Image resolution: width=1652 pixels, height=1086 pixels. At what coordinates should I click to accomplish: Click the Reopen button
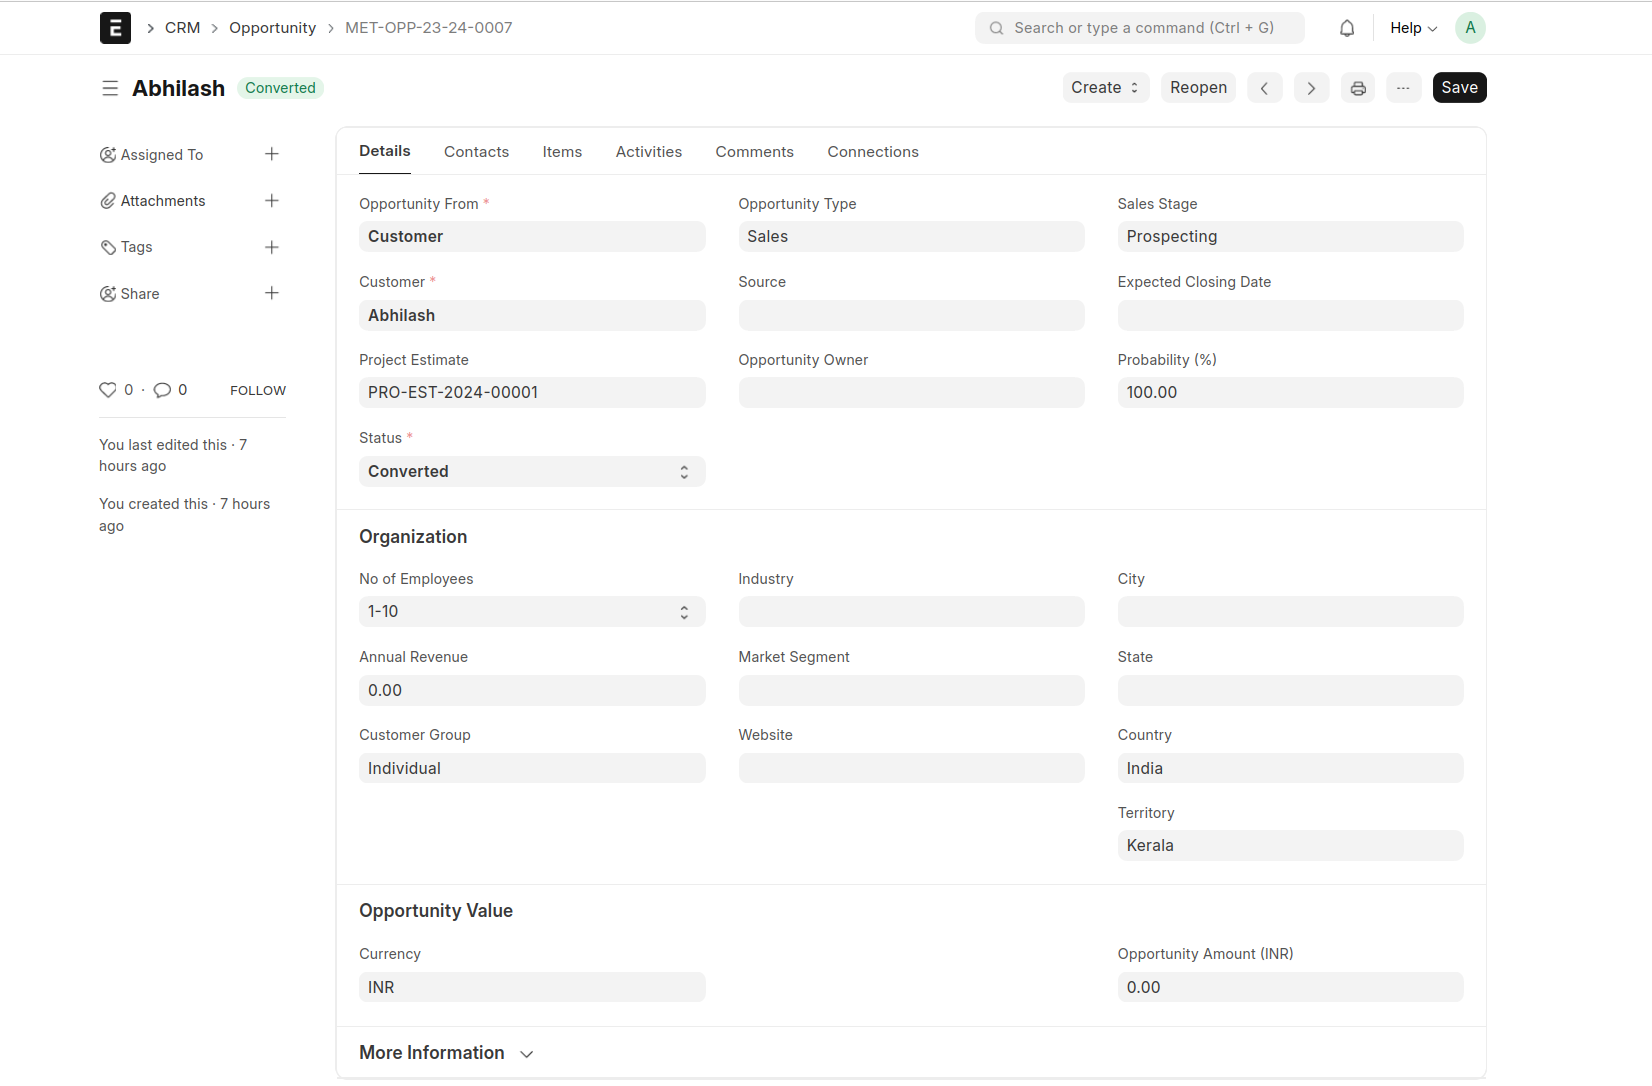click(1198, 88)
